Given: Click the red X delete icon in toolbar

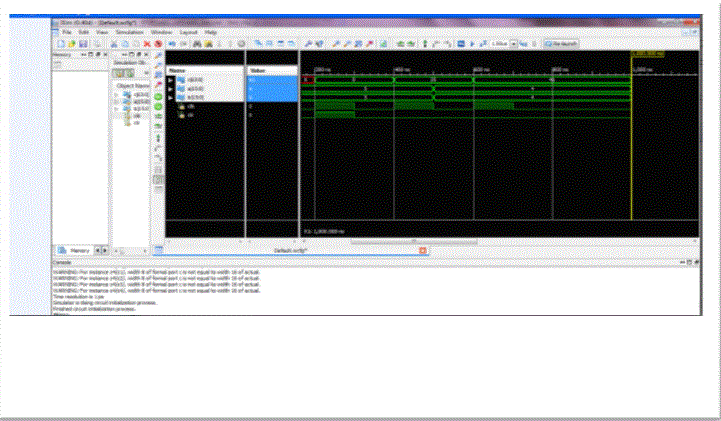Looking at the screenshot, I should pyautogui.click(x=148, y=44).
